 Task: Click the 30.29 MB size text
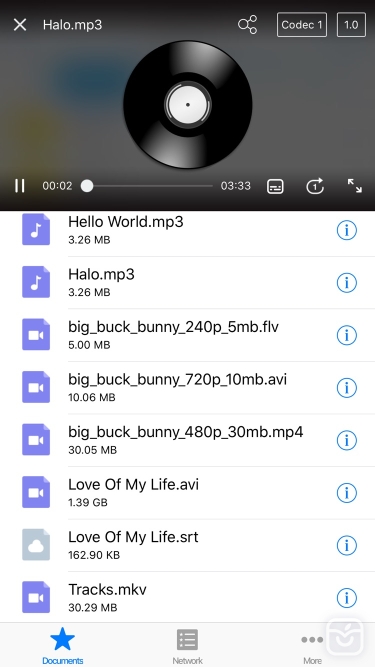point(92,607)
